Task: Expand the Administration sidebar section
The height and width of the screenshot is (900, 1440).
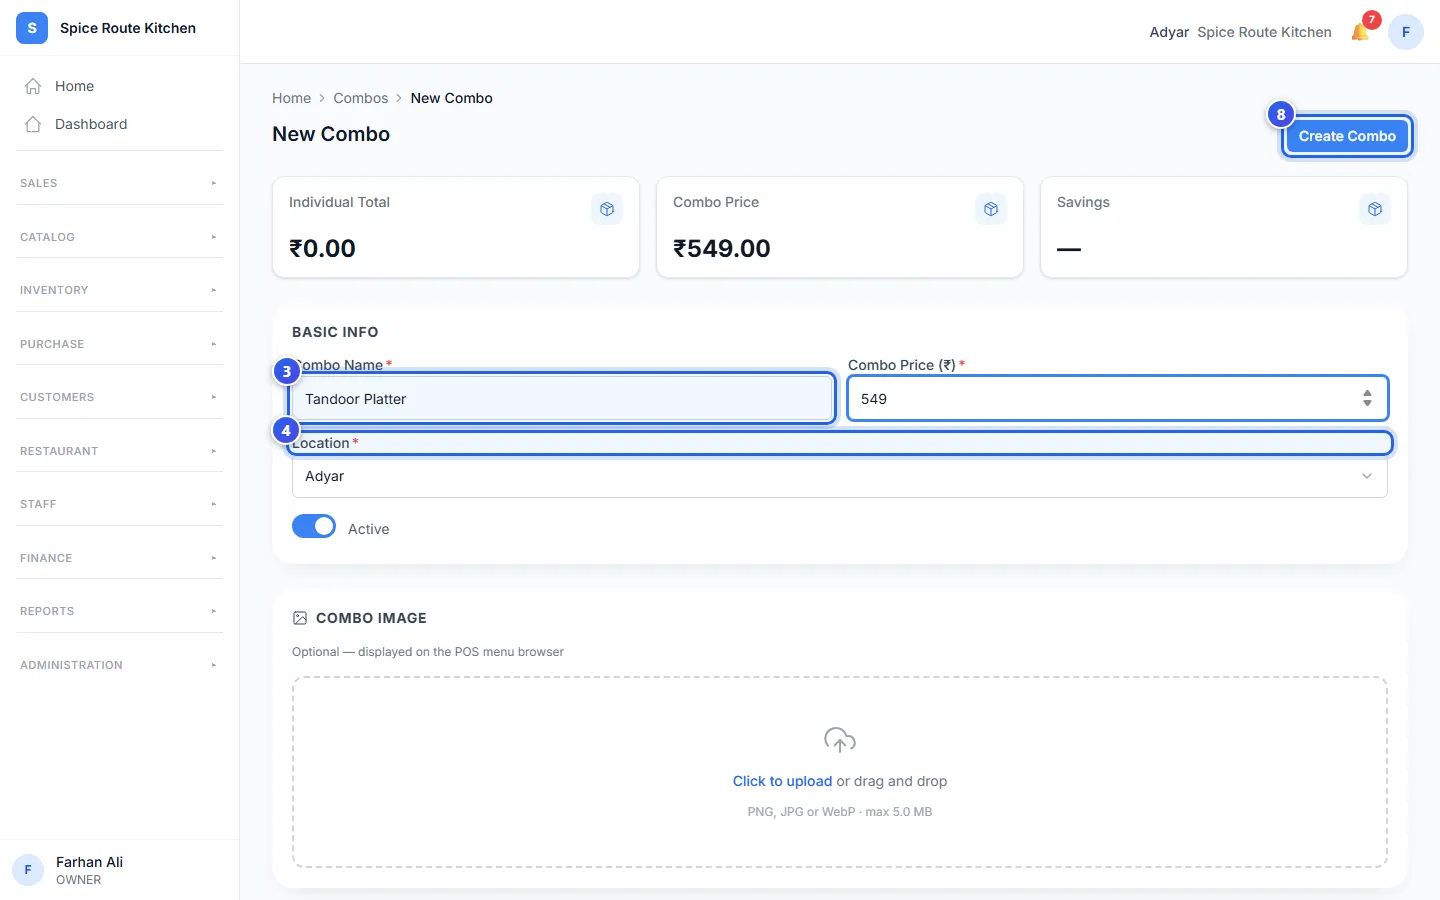Action: [120, 665]
